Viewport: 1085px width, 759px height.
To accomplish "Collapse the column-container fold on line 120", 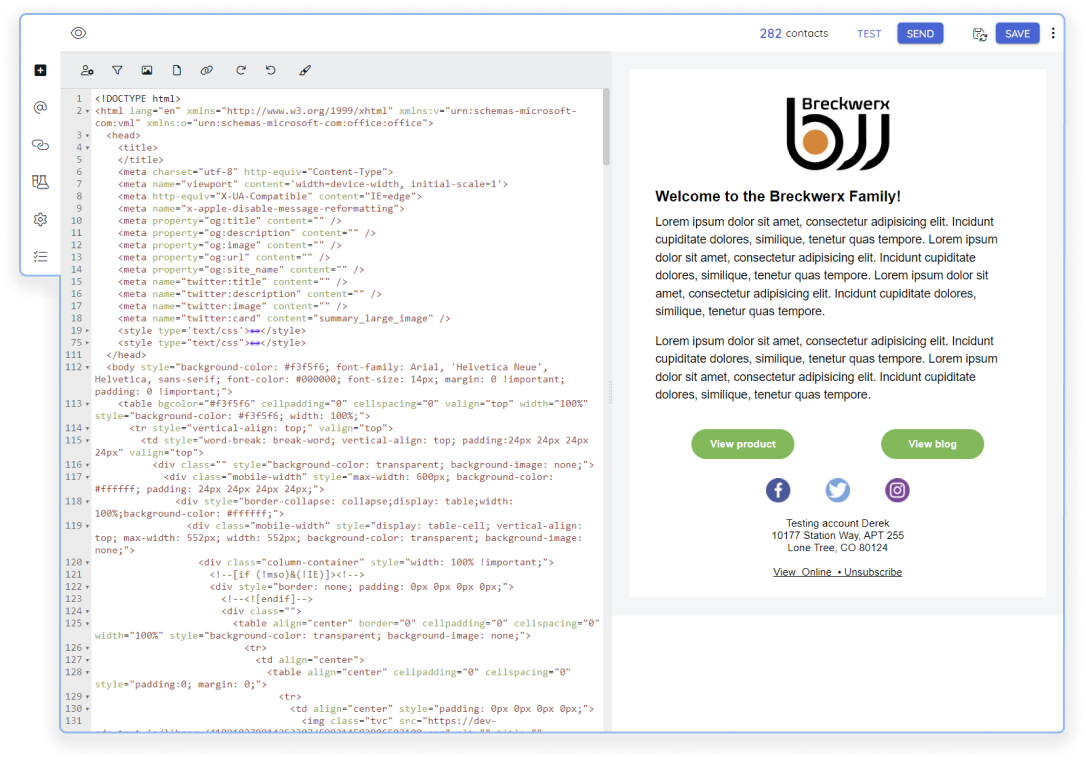I will click(87, 563).
